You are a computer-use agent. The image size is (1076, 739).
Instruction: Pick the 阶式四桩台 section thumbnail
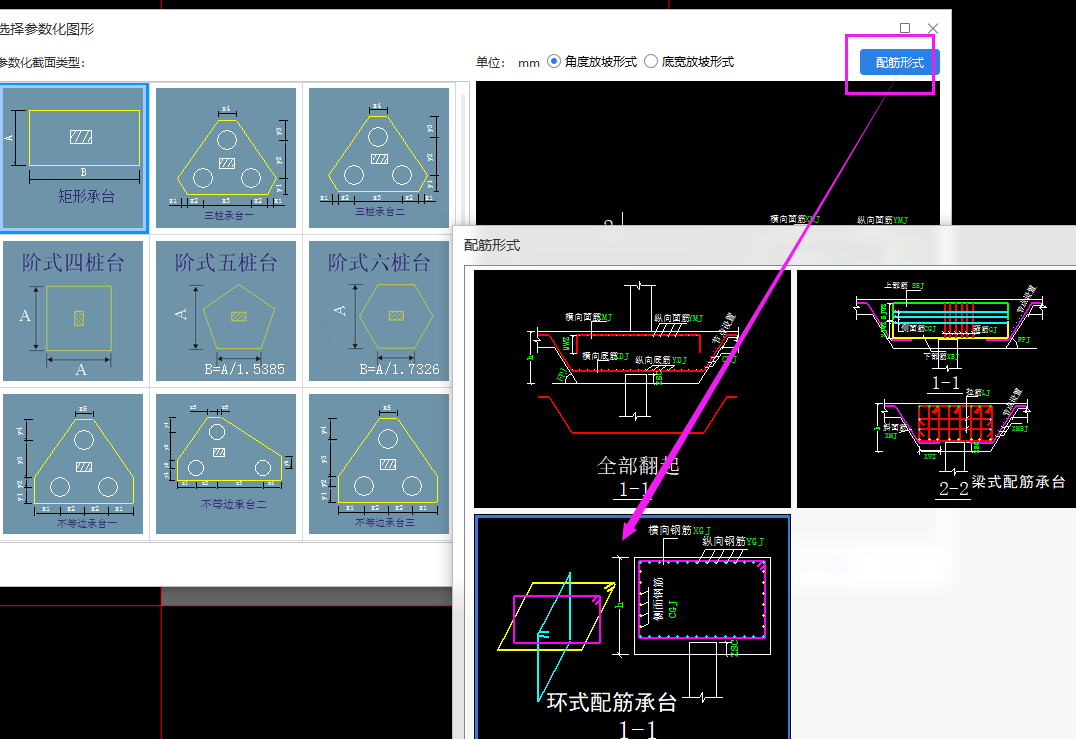[x=73, y=311]
